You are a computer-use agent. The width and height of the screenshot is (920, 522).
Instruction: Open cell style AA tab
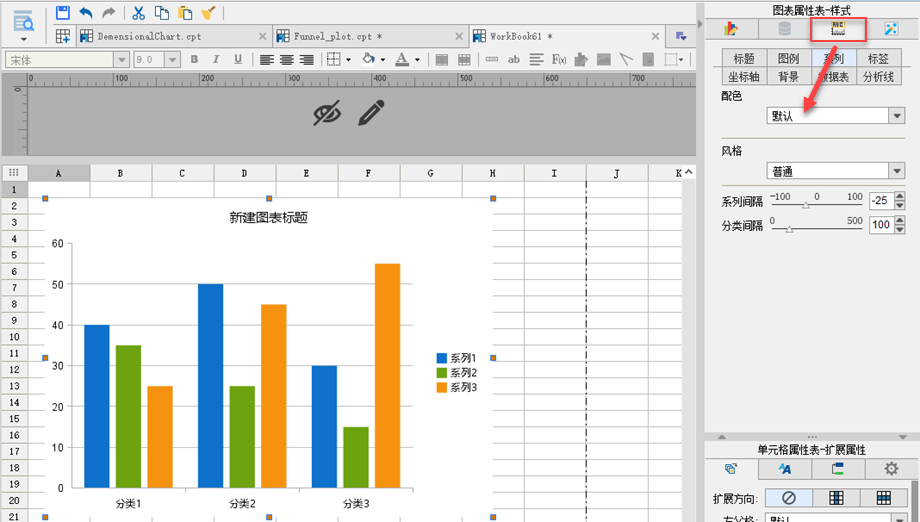(x=784, y=469)
